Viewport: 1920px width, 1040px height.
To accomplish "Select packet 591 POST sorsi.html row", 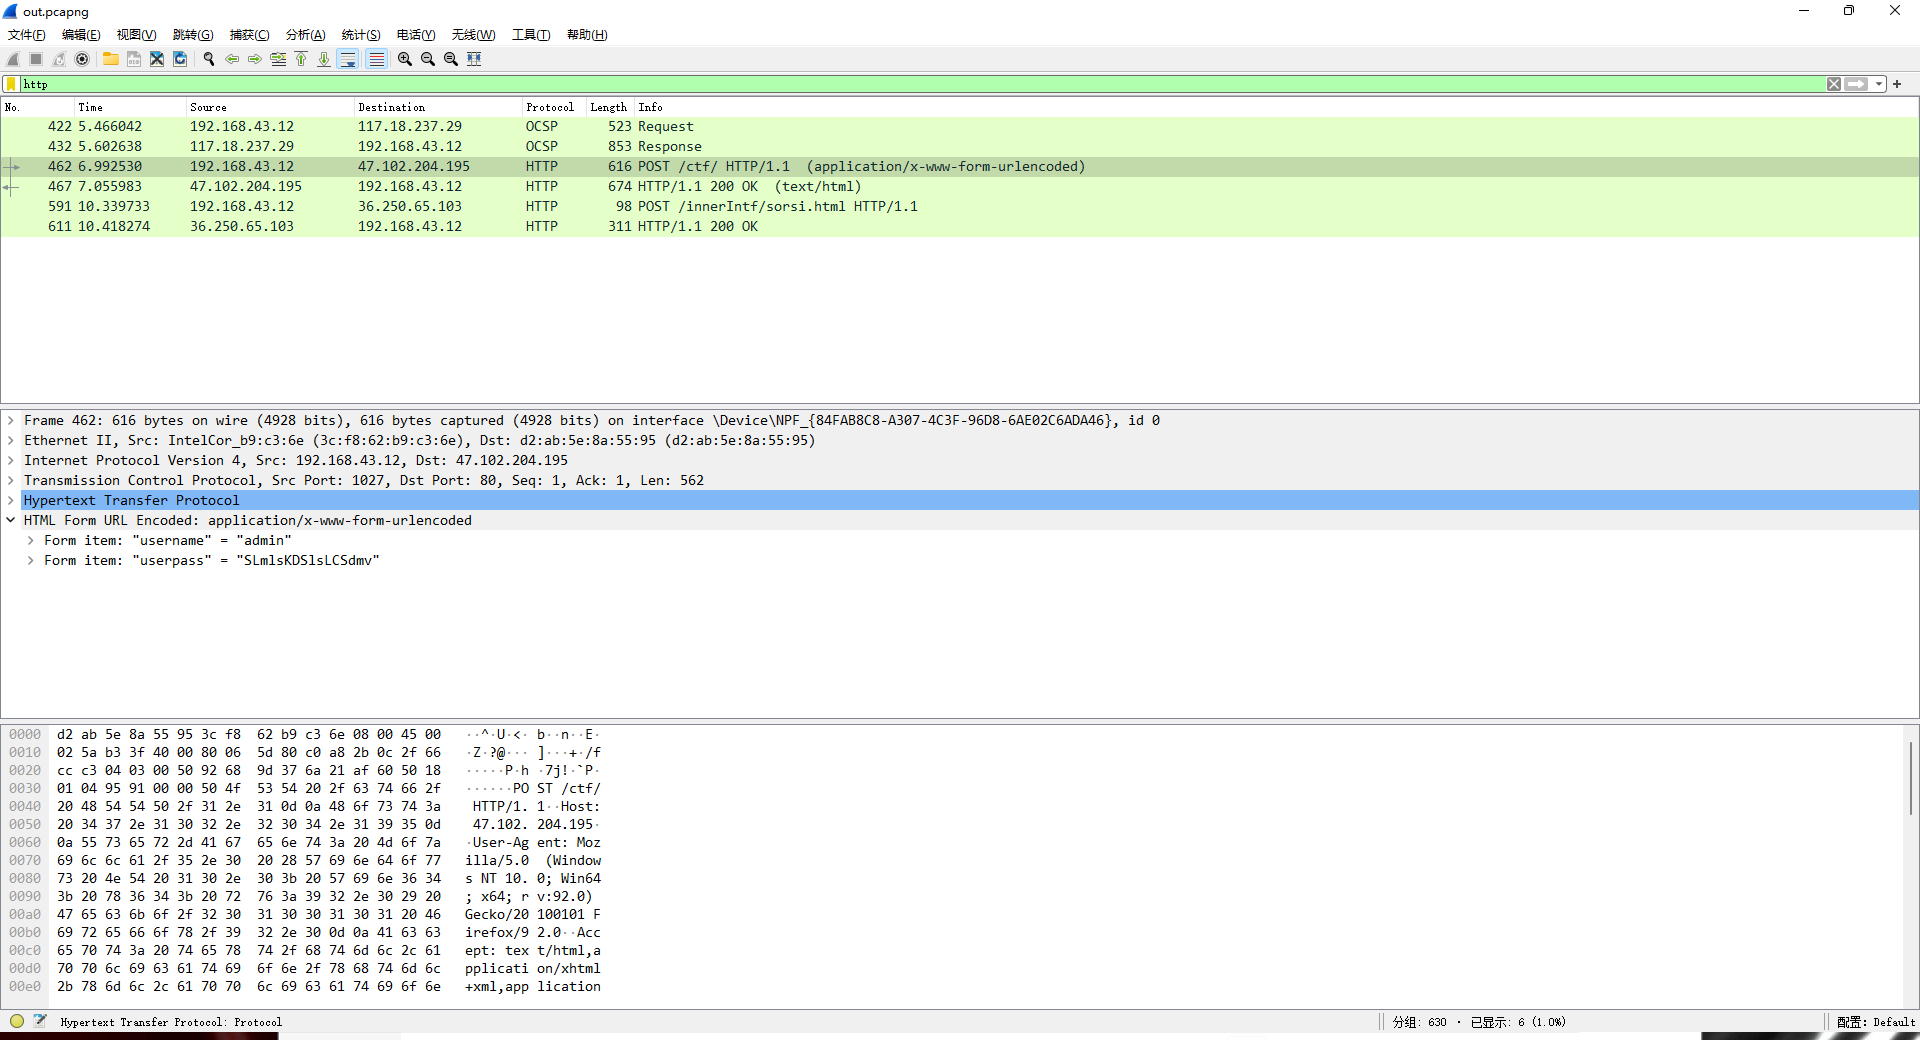I will pyautogui.click(x=960, y=207).
